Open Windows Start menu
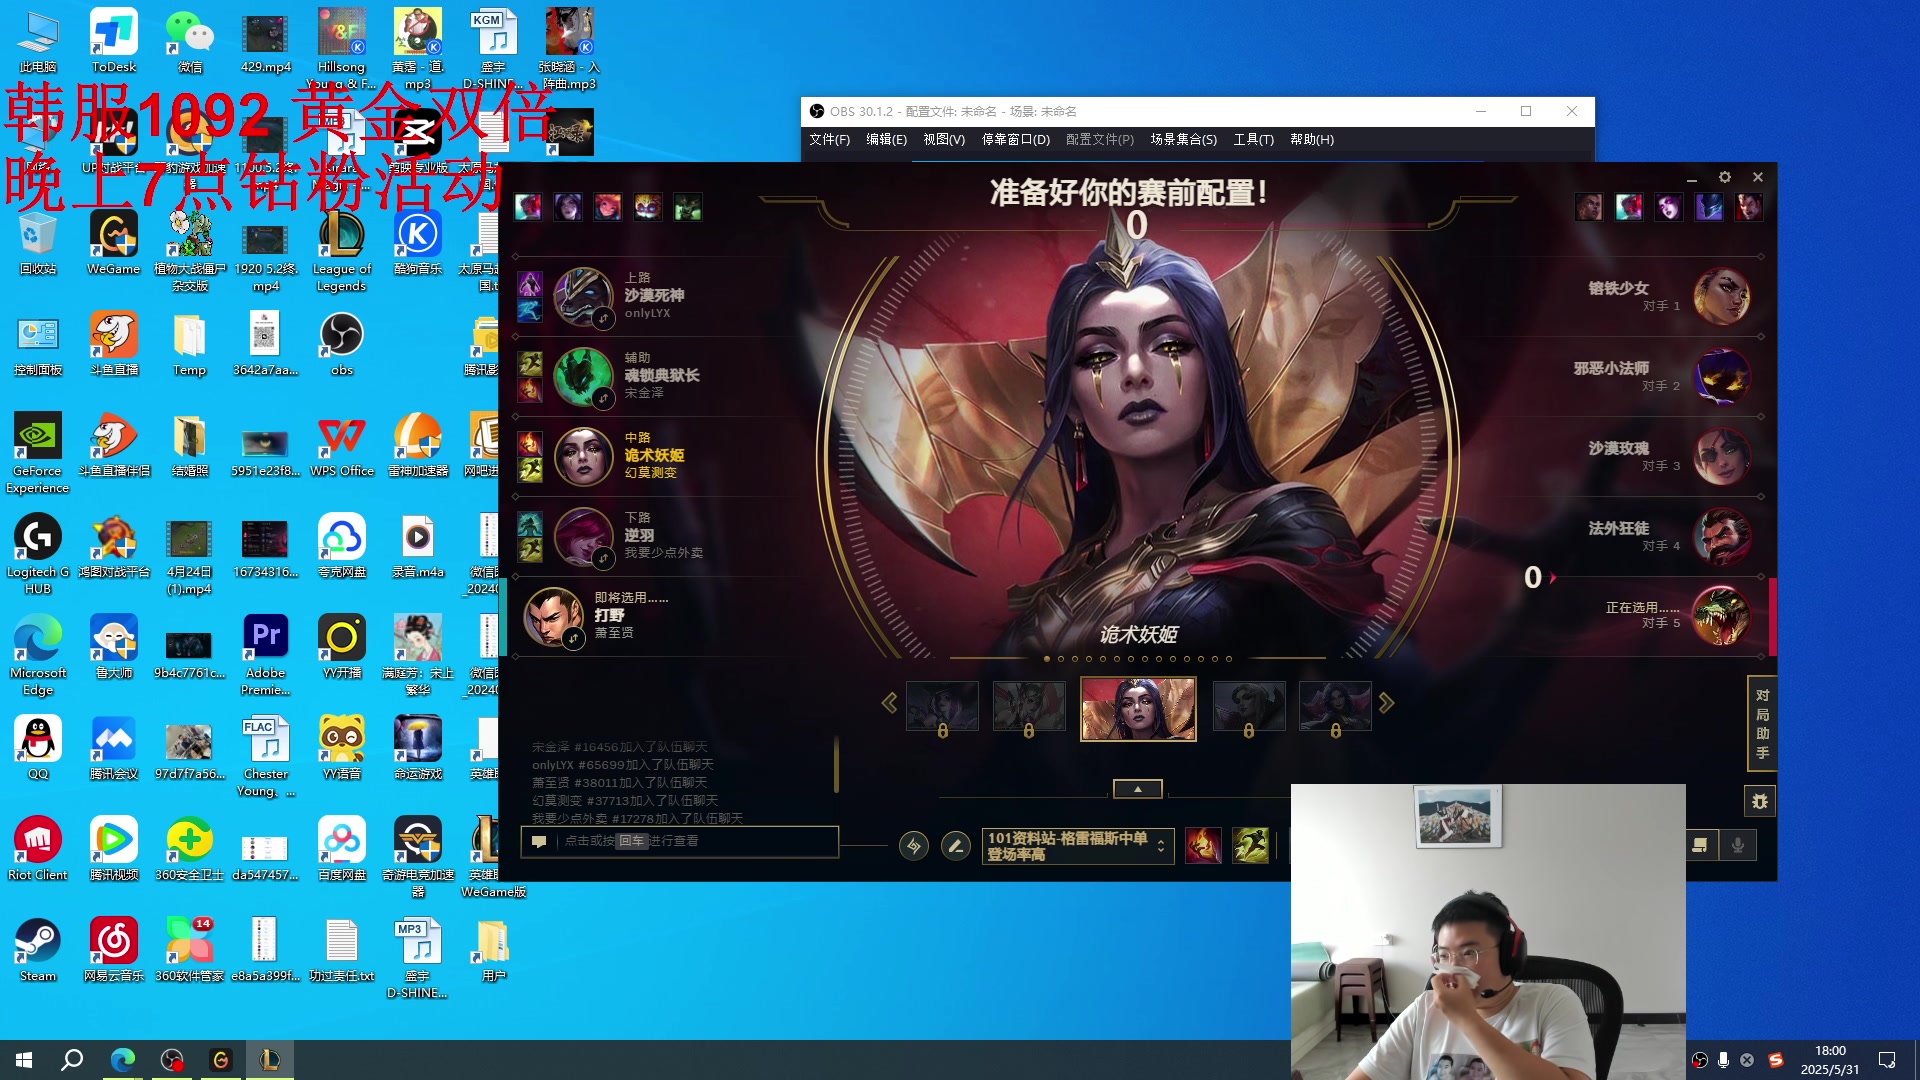 coord(24,1060)
